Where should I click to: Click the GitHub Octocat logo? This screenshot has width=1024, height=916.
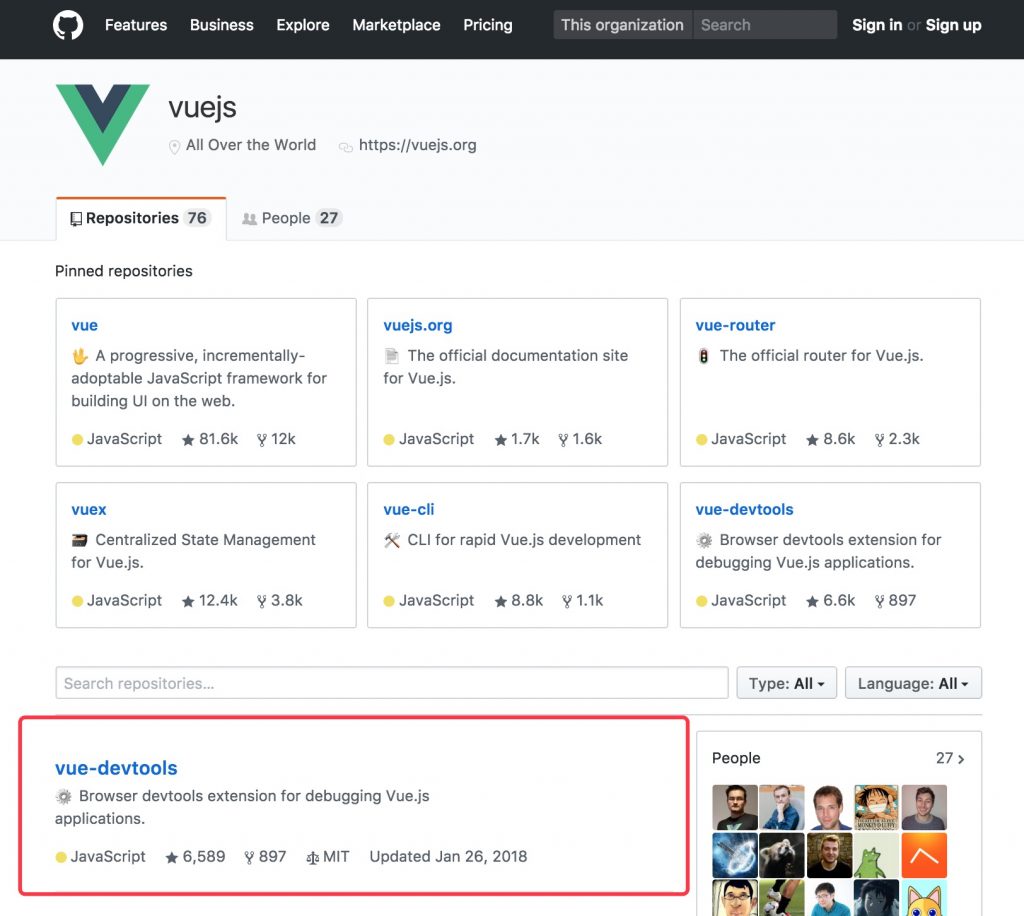coord(68,25)
